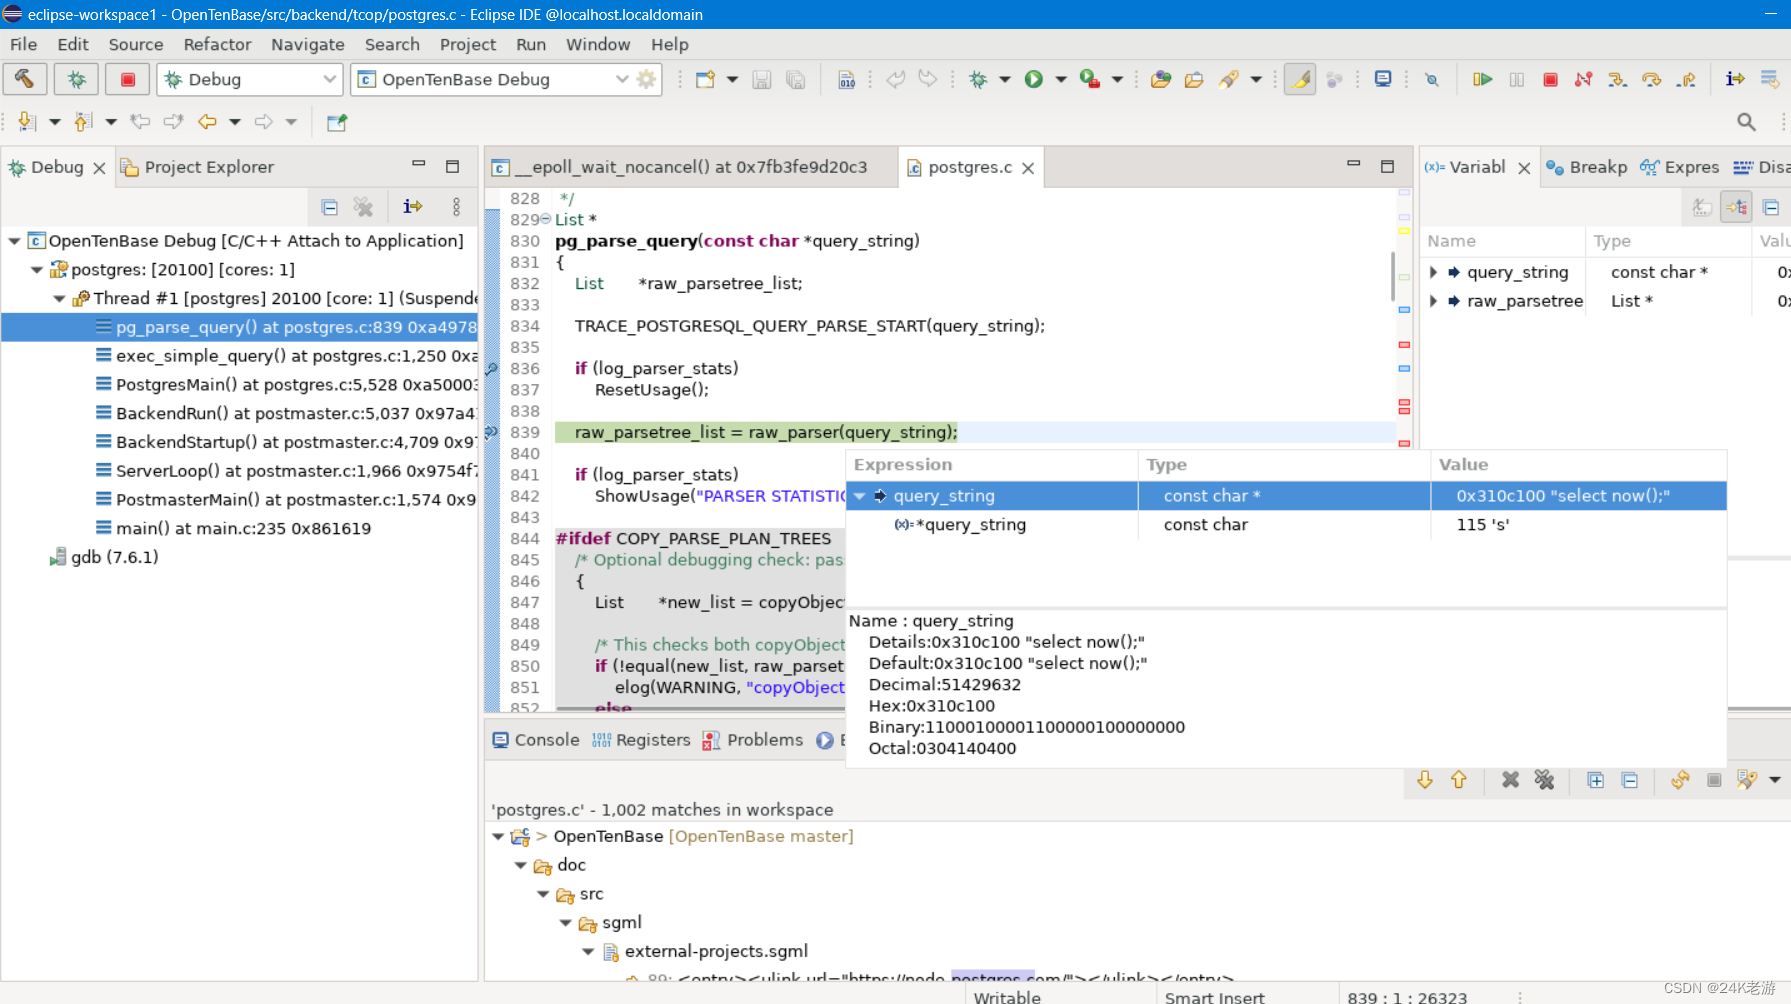Select exec_simple_query() stack frame
Viewport: 1791px width, 1004px height.
coord(287,356)
